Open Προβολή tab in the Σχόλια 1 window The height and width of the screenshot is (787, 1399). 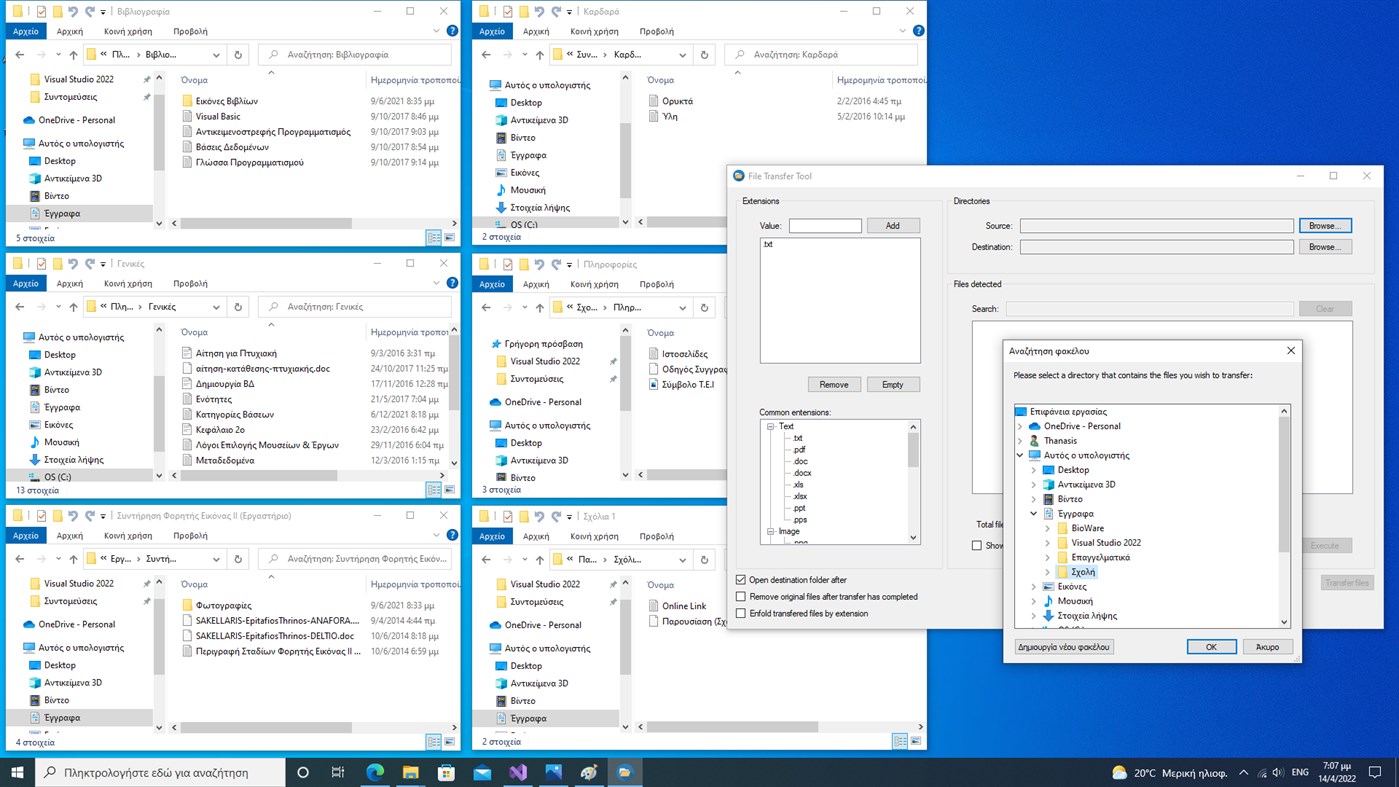[x=656, y=536]
